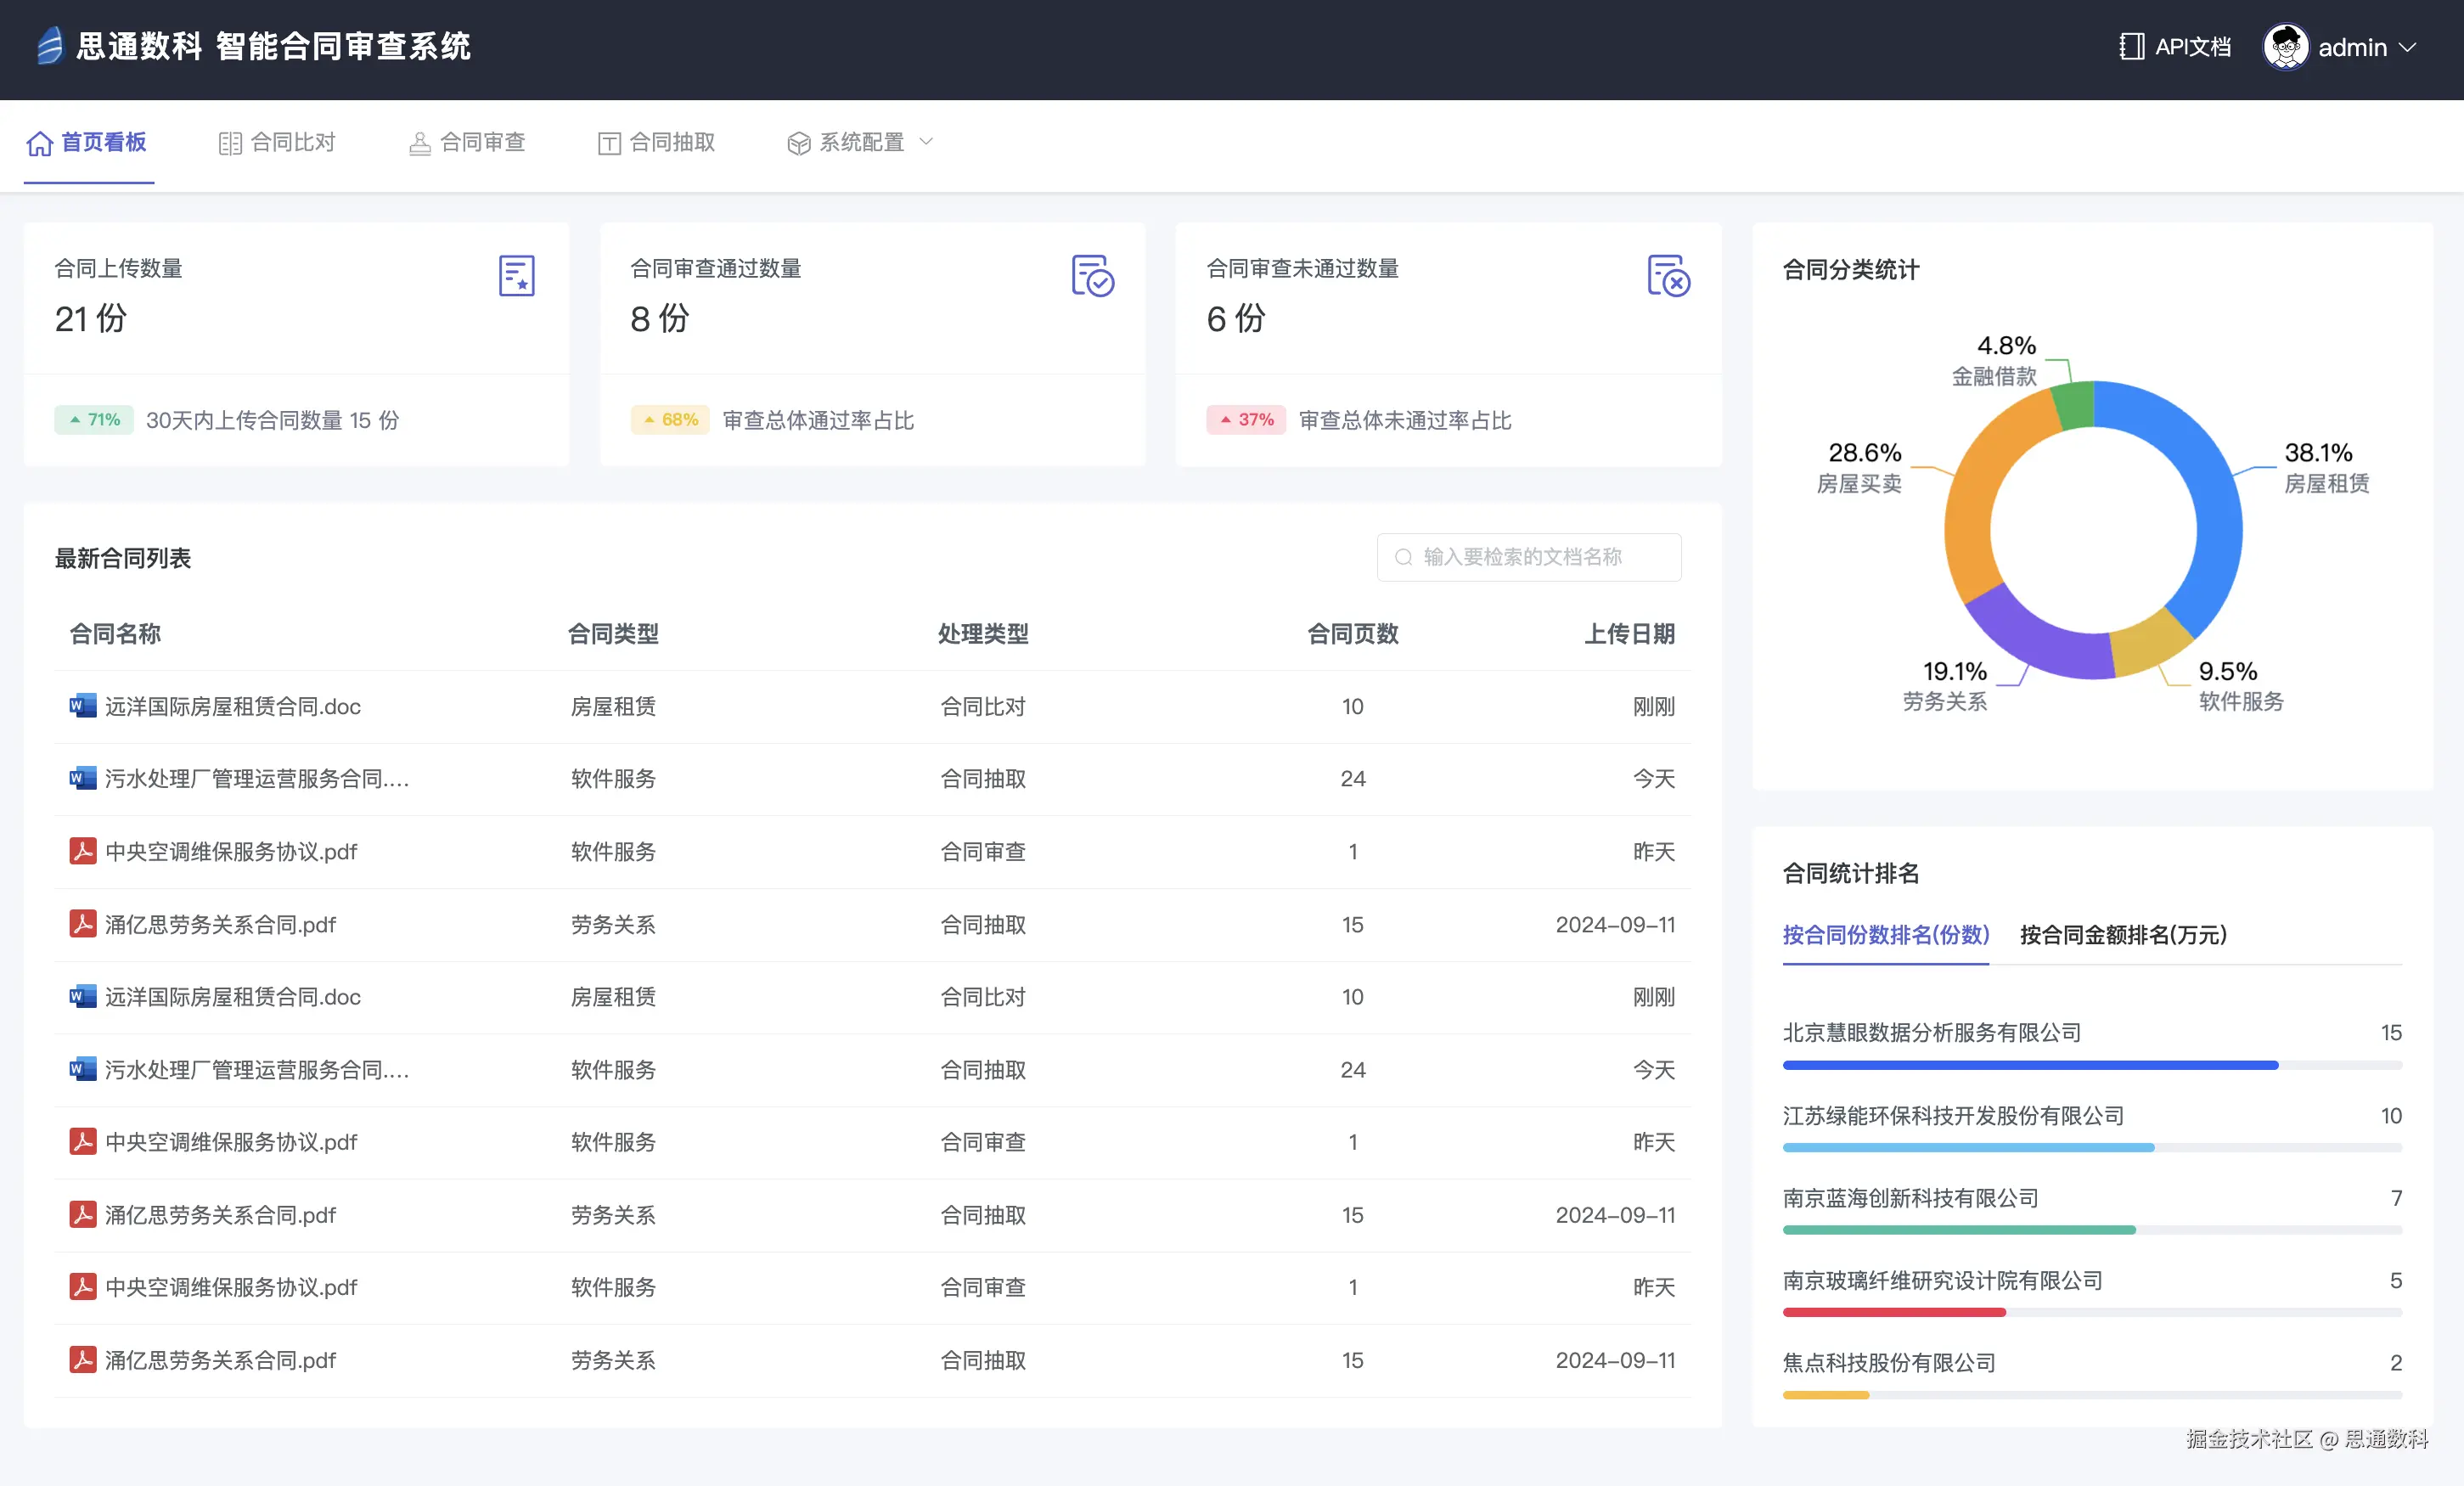Click the 合同上传数量 document star icon
The height and width of the screenshot is (1486, 2464).
tap(516, 276)
